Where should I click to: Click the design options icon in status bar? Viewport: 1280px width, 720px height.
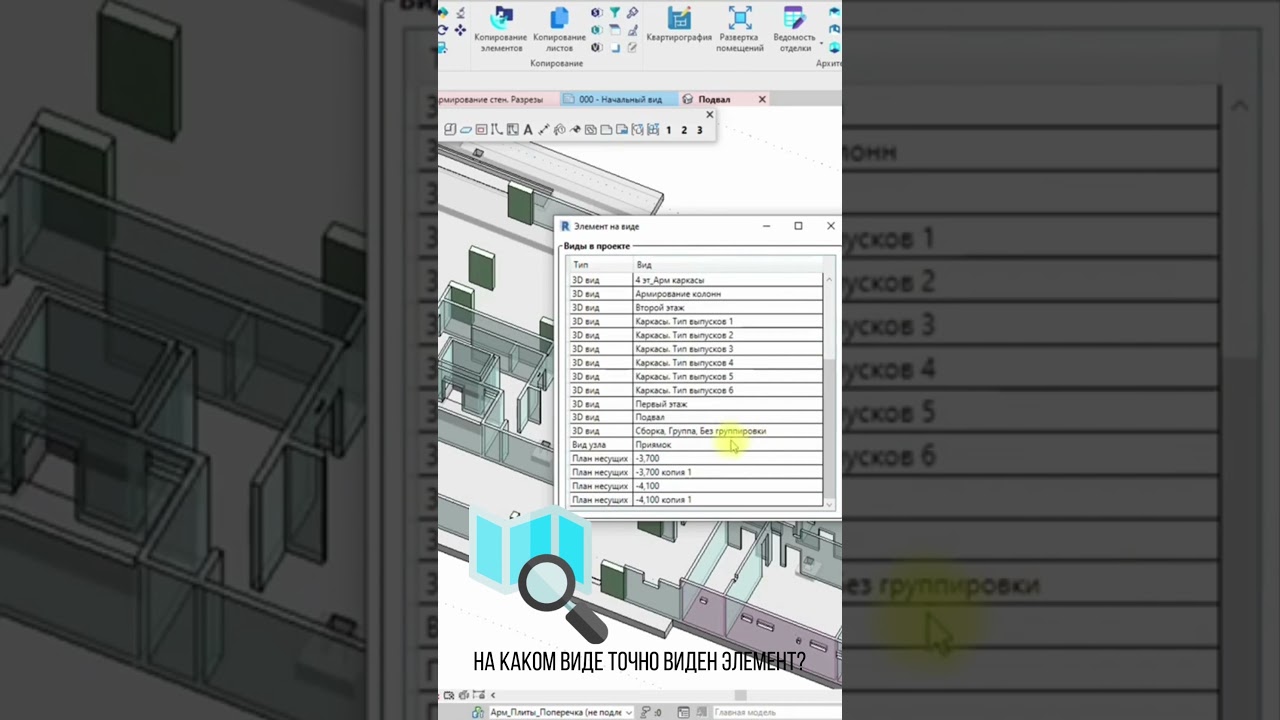coord(683,712)
